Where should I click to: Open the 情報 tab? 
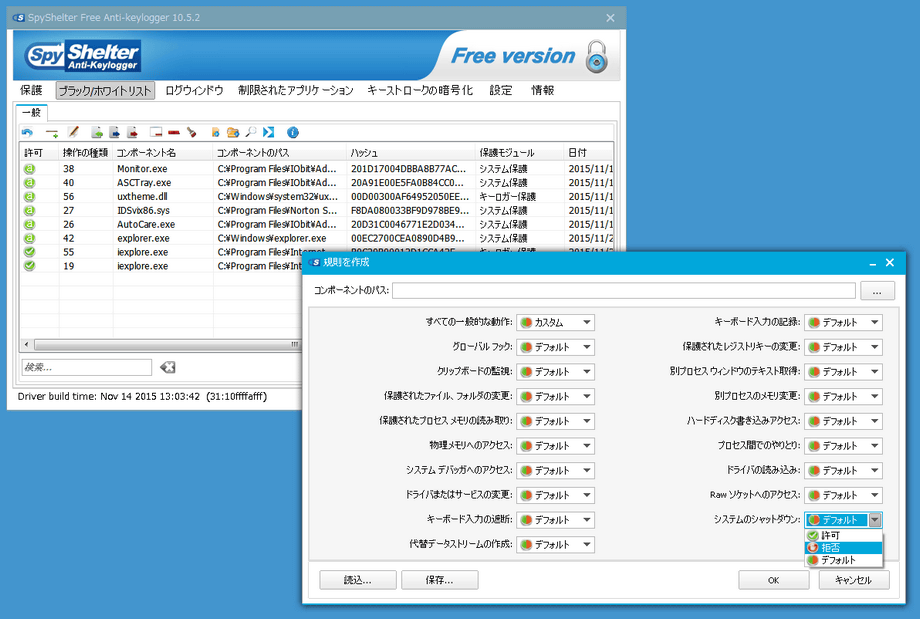(543, 90)
